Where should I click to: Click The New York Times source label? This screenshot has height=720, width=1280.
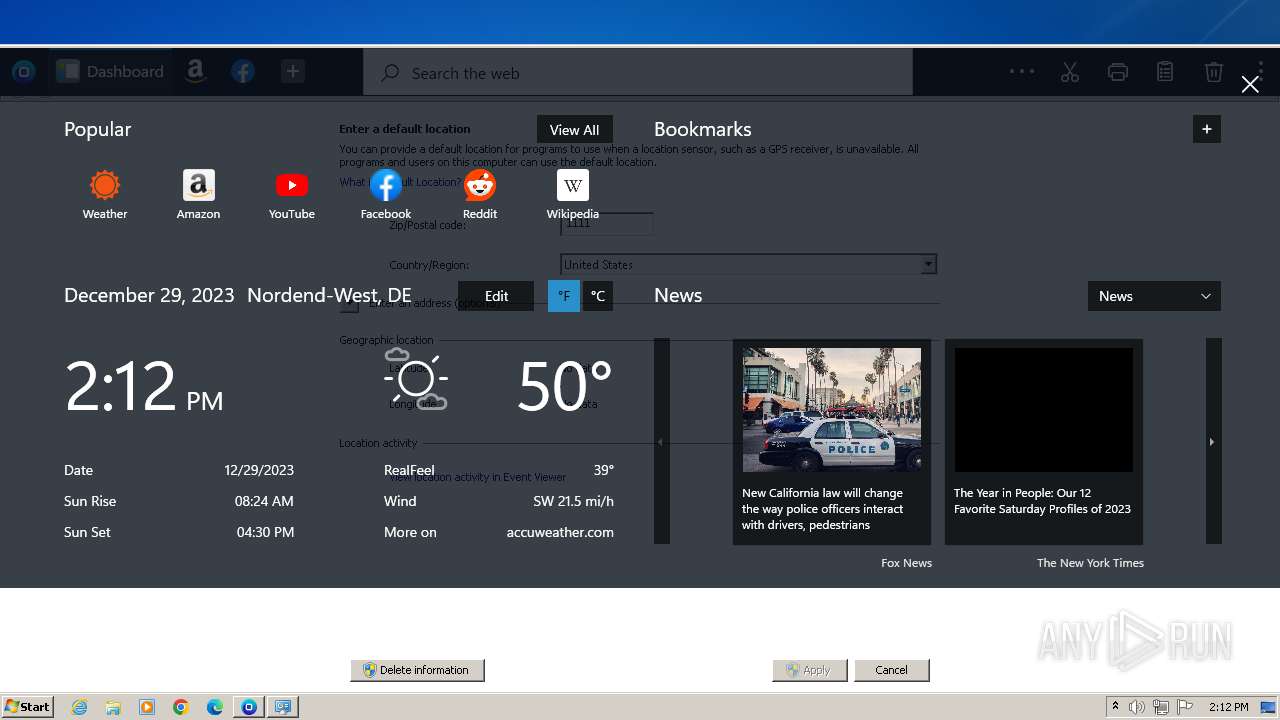(x=1090, y=563)
